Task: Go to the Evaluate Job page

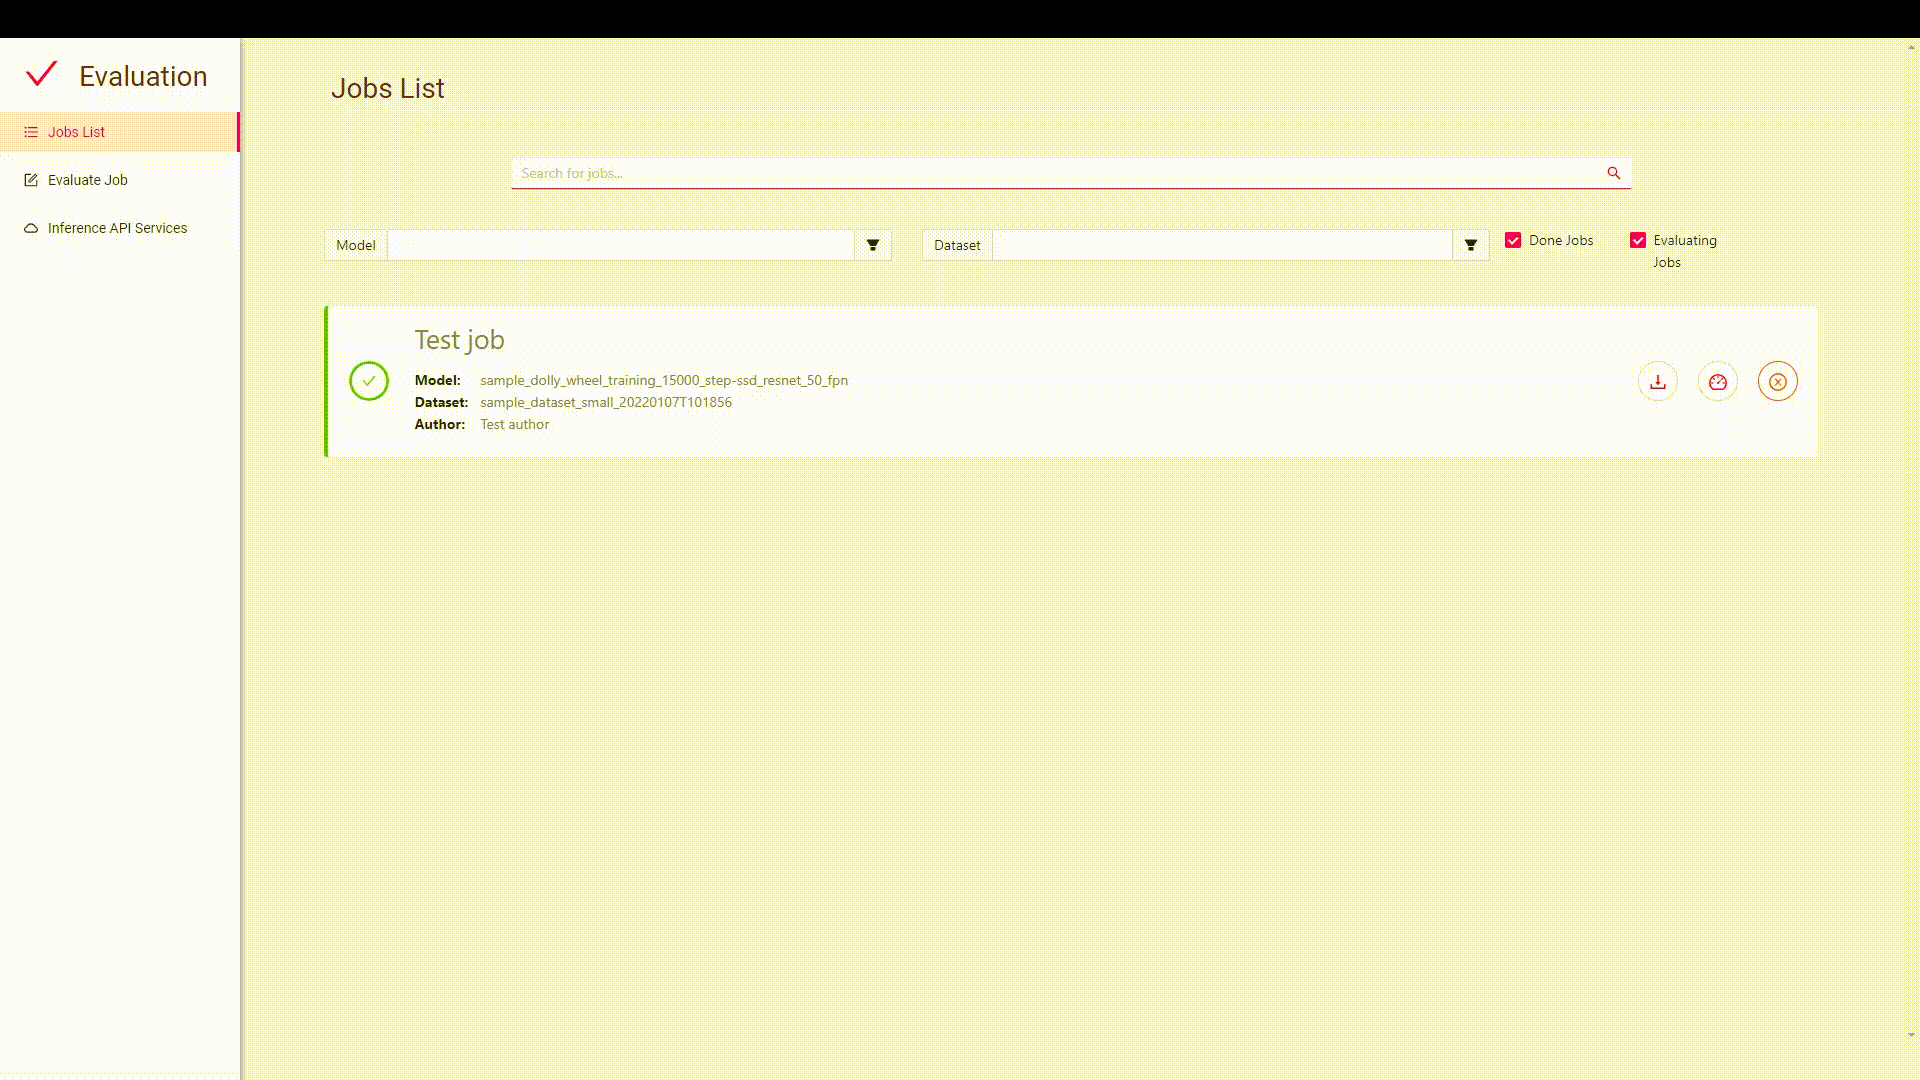Action: point(88,180)
